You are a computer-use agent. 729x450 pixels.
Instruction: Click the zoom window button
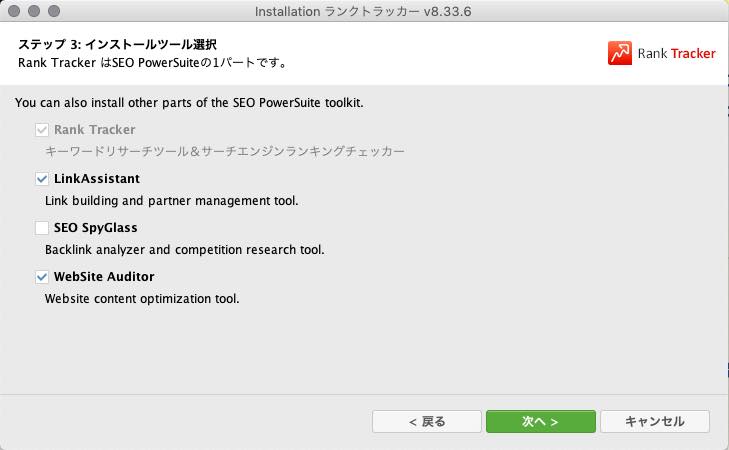(x=54, y=11)
